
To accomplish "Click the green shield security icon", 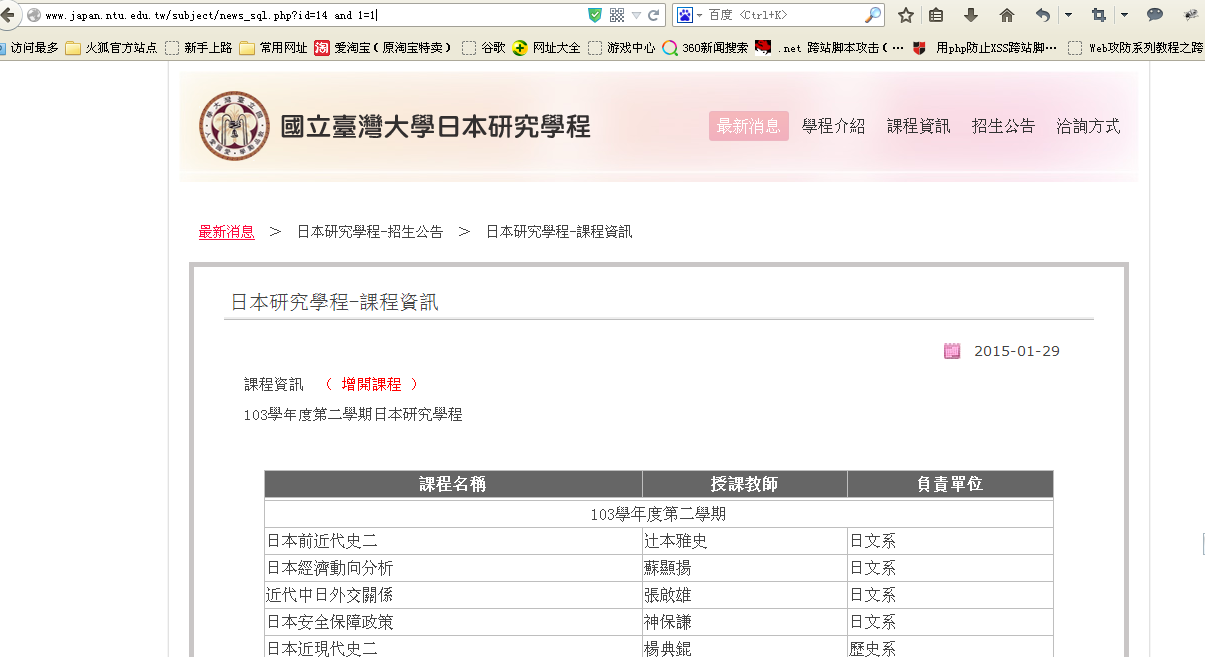I will pyautogui.click(x=595, y=15).
